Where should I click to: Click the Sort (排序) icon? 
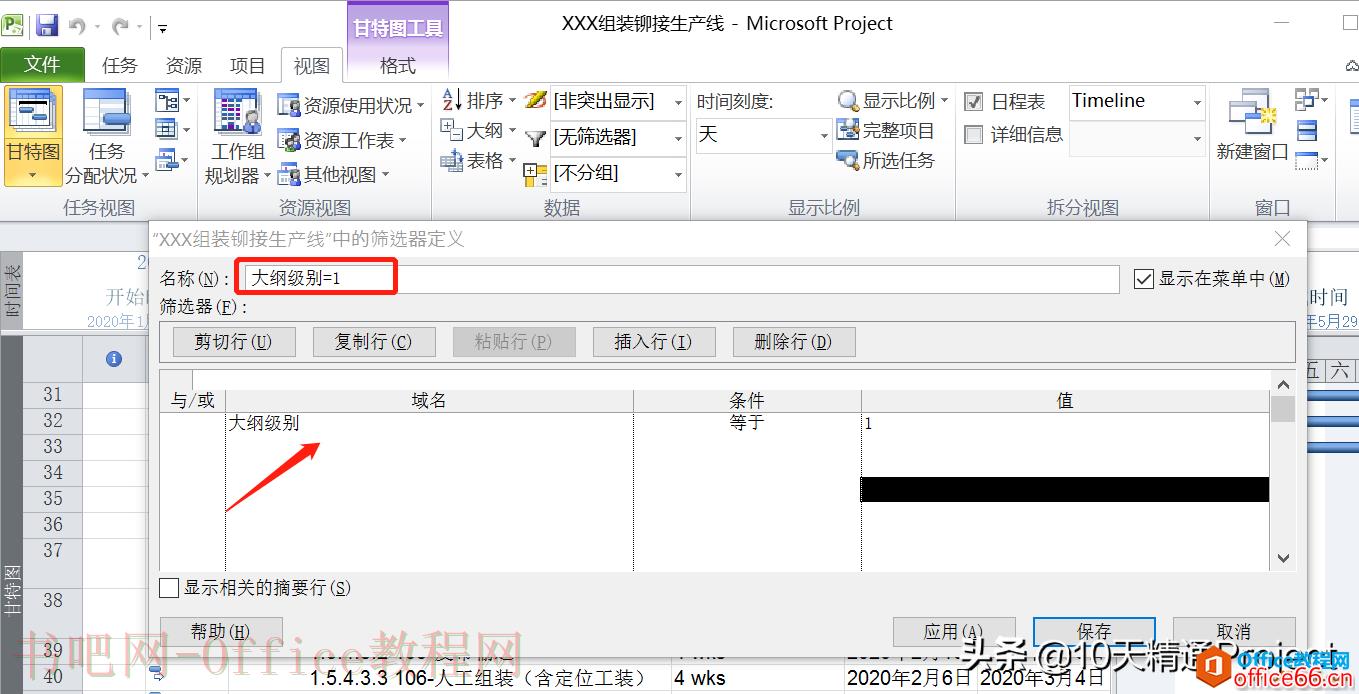[x=452, y=100]
